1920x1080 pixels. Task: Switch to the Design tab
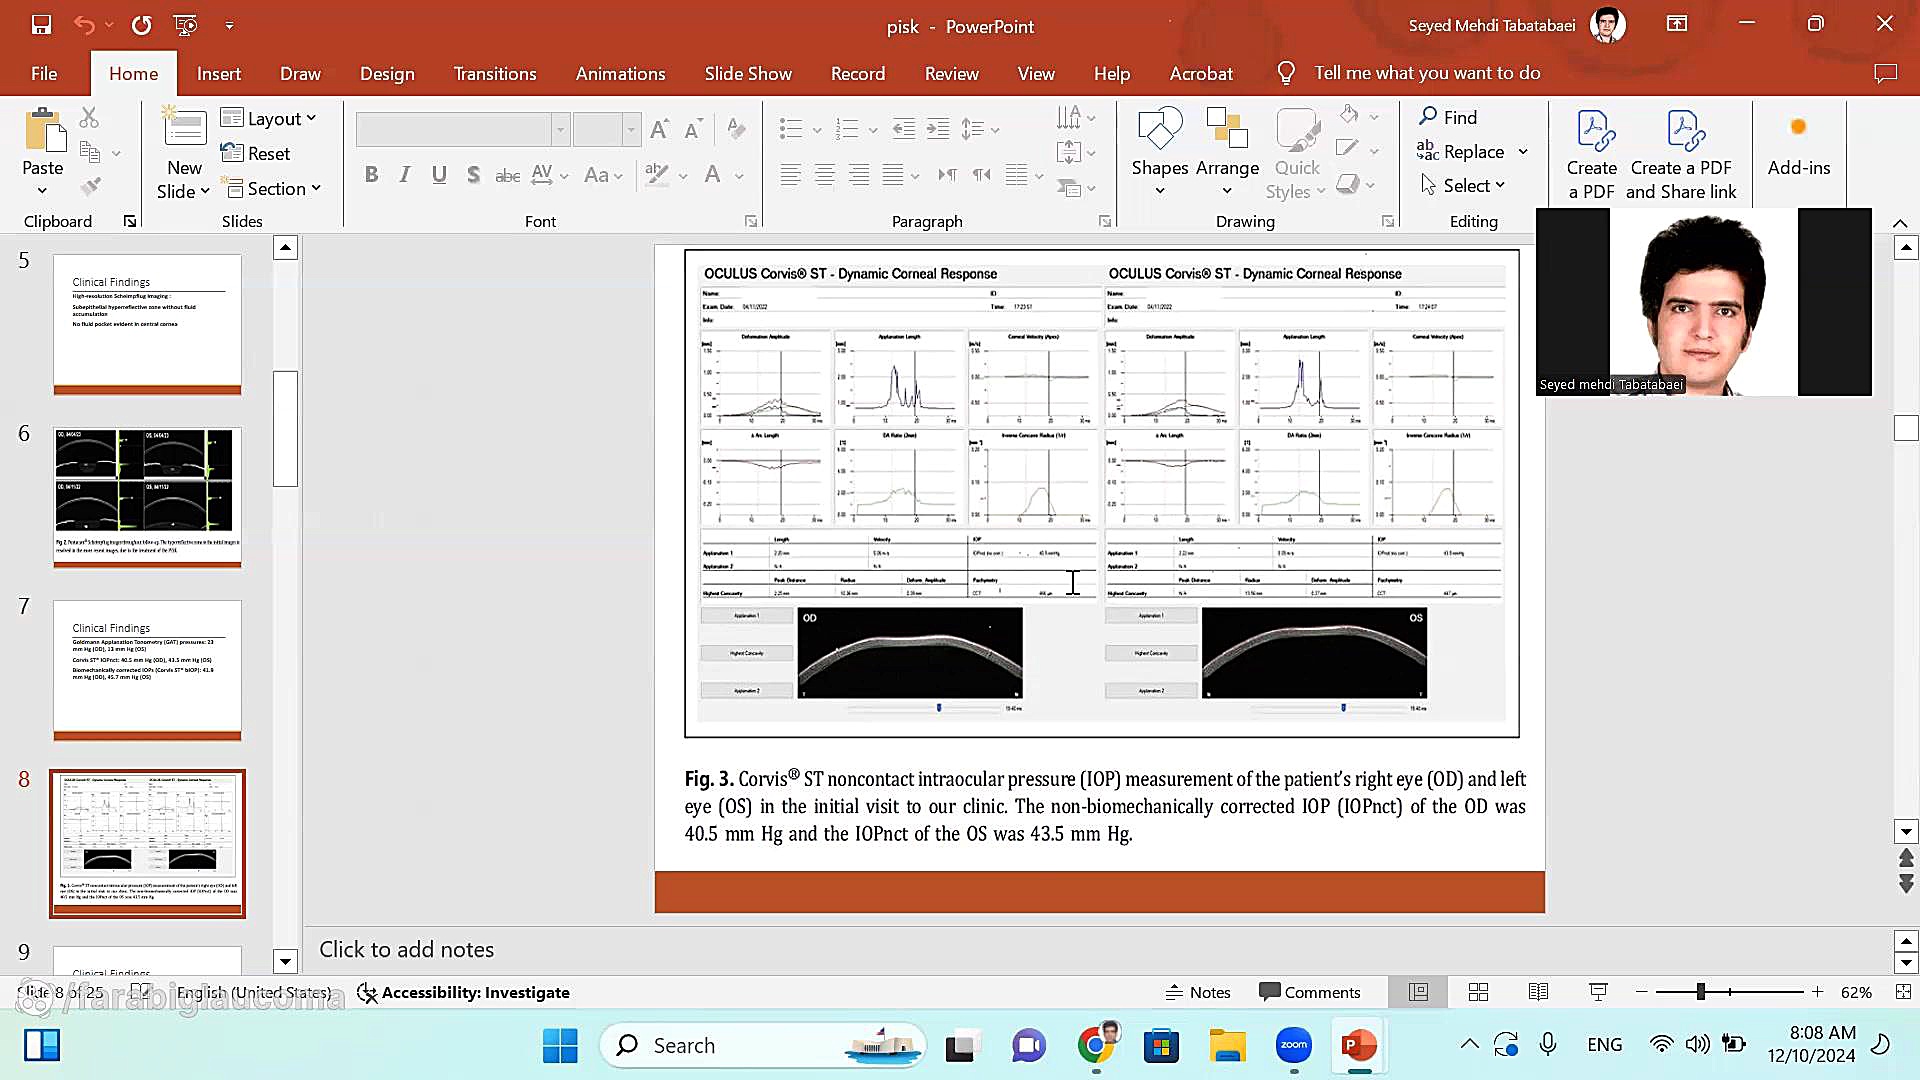(387, 73)
